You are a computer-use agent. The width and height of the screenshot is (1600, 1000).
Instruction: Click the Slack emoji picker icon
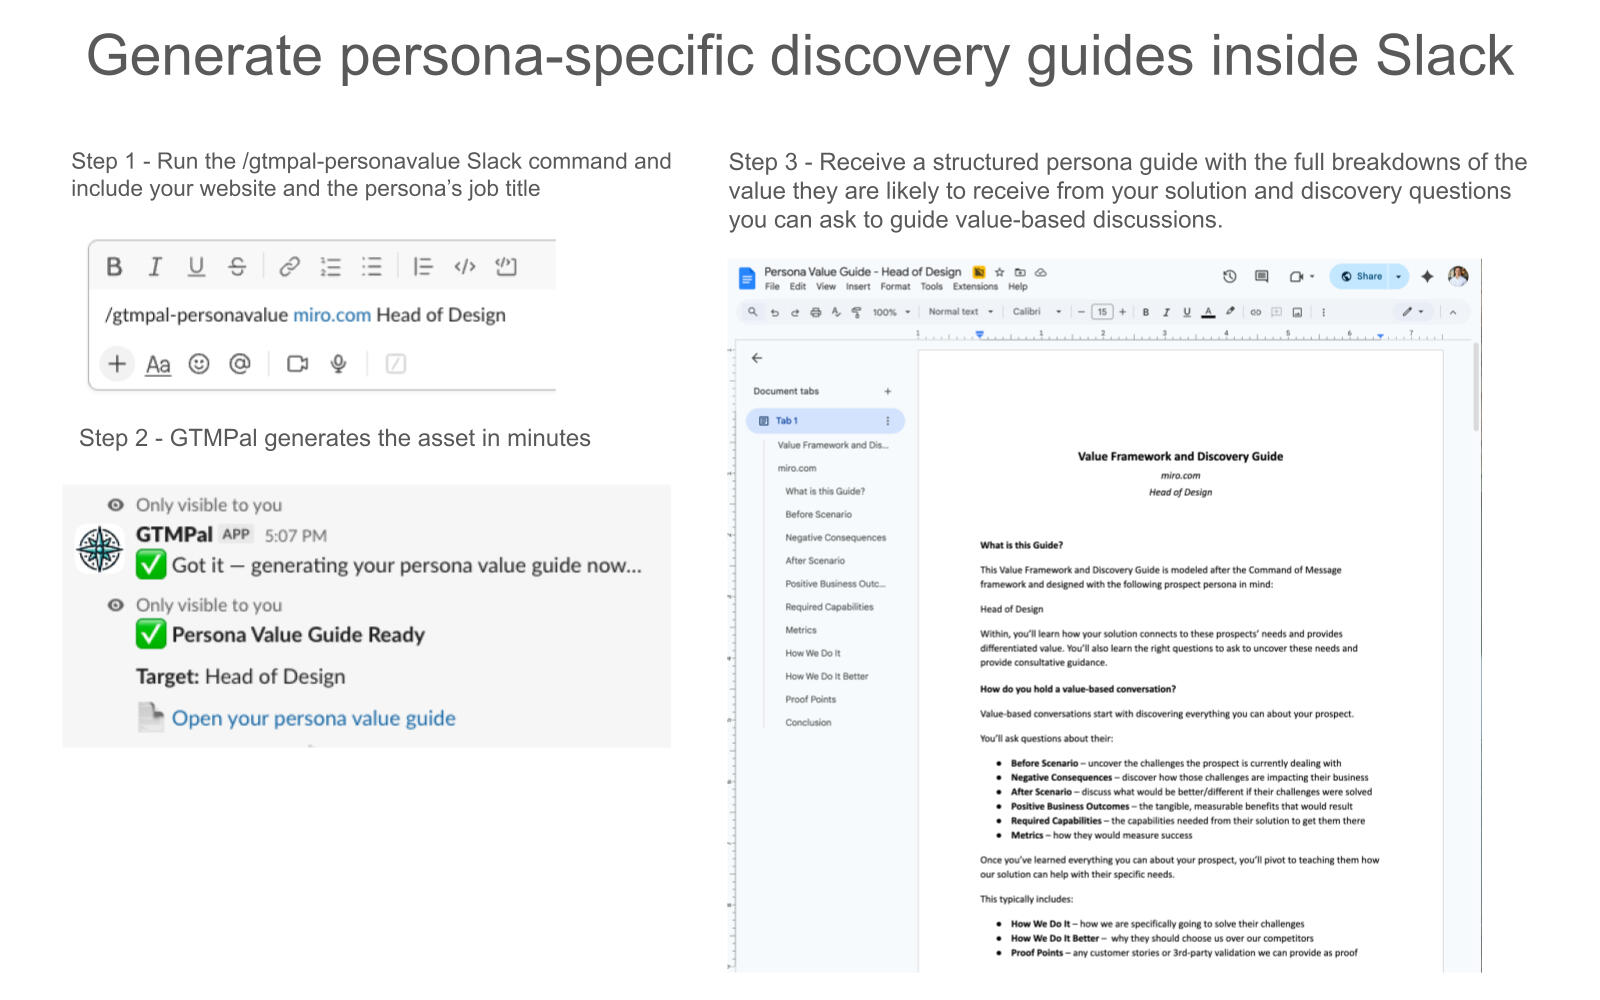199,364
